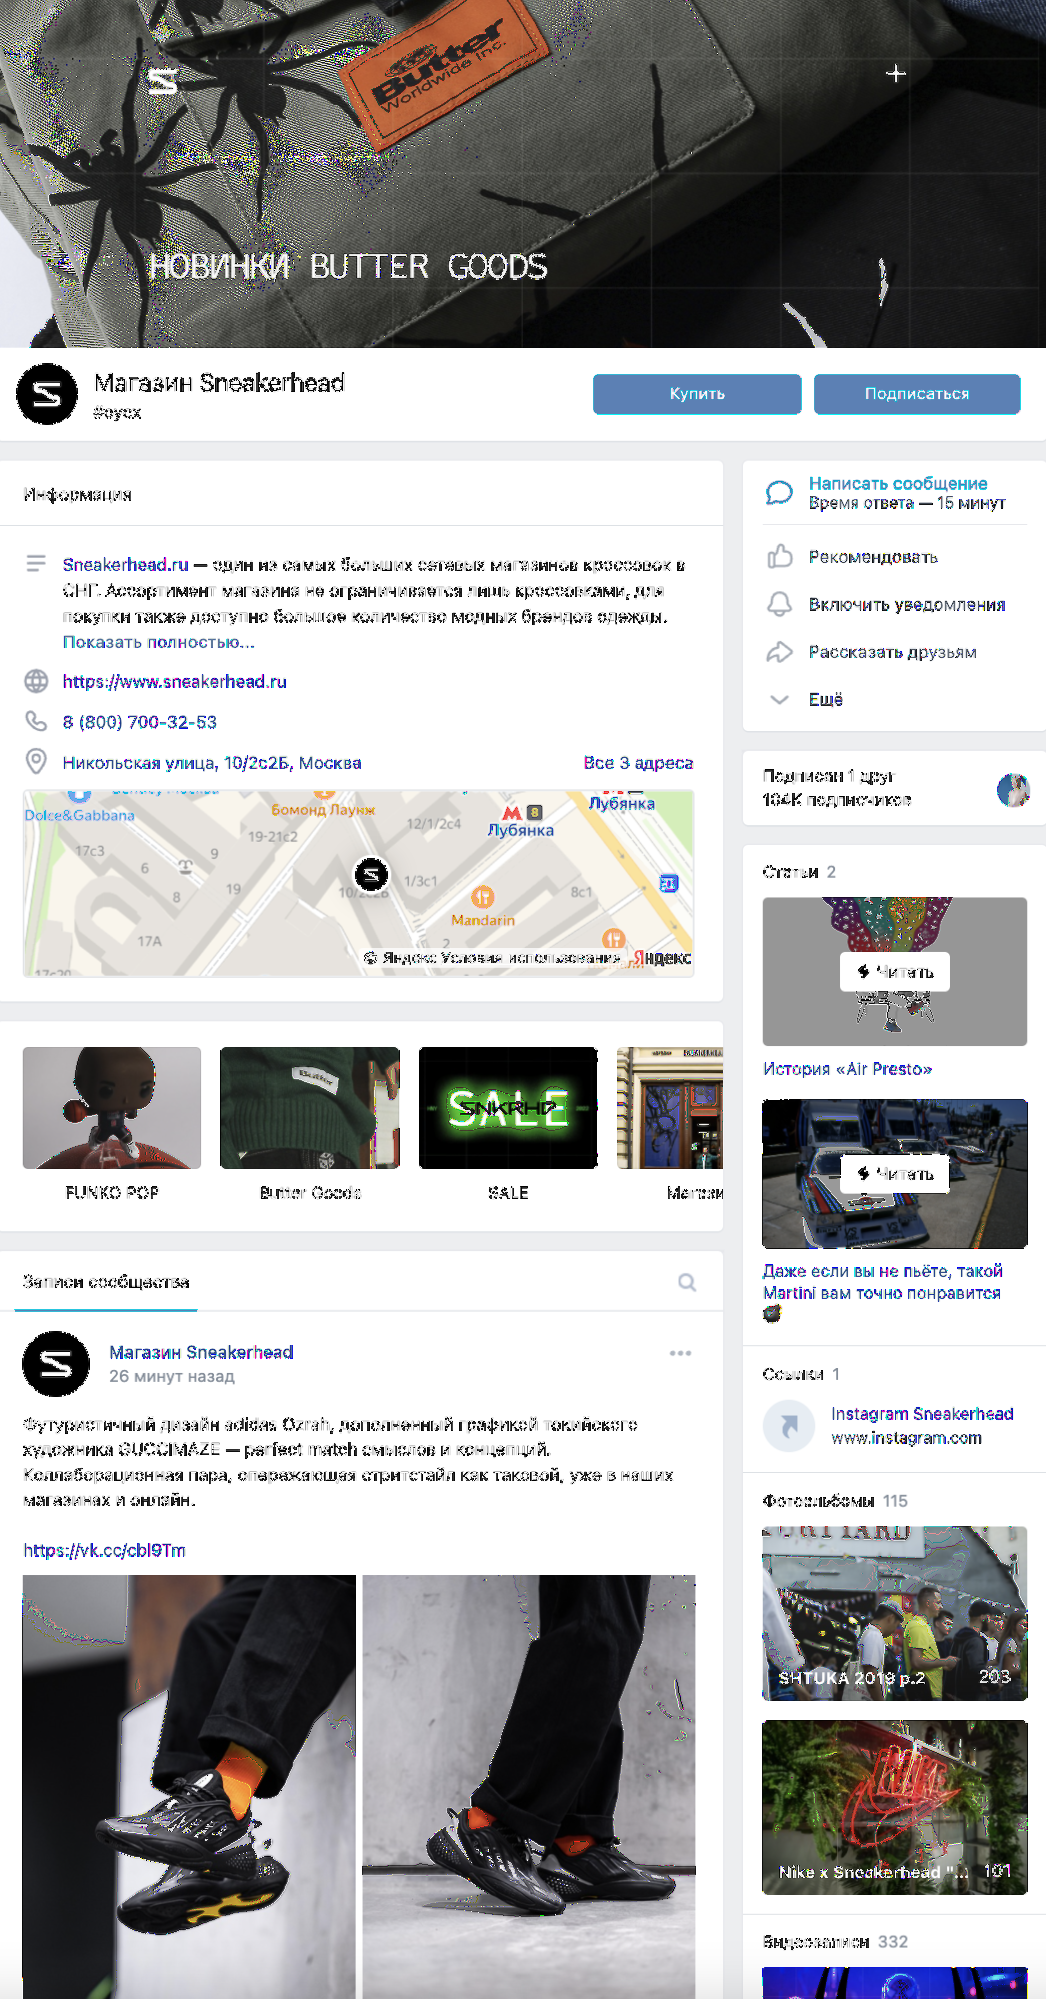Open the SALE product category

click(x=508, y=1123)
